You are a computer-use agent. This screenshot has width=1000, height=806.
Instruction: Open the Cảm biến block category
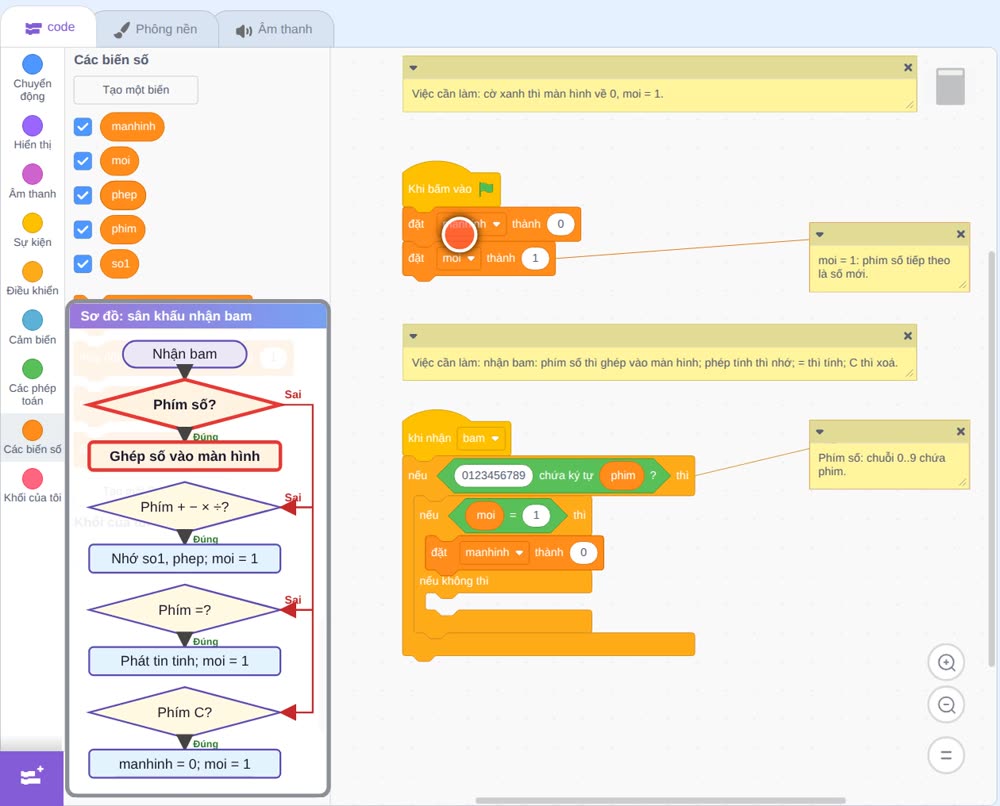tap(32, 328)
